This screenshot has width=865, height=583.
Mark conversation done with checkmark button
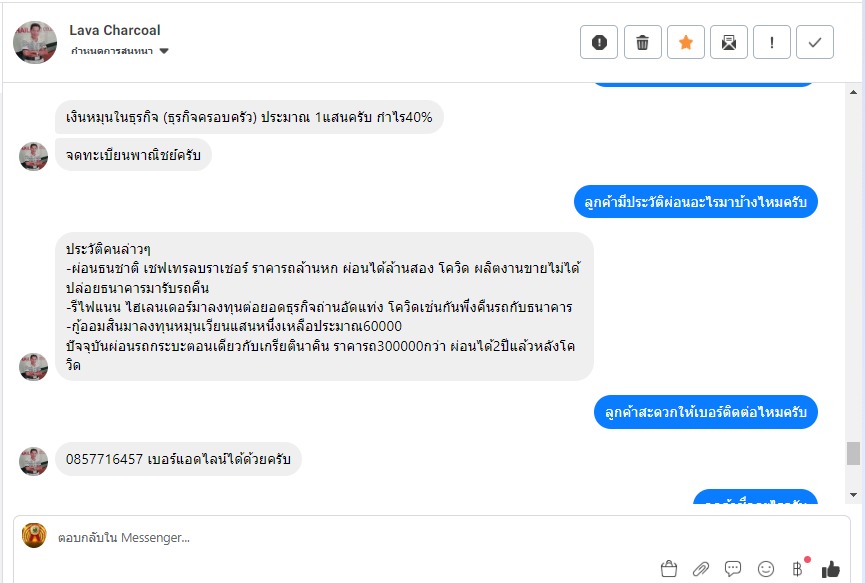[x=815, y=42]
